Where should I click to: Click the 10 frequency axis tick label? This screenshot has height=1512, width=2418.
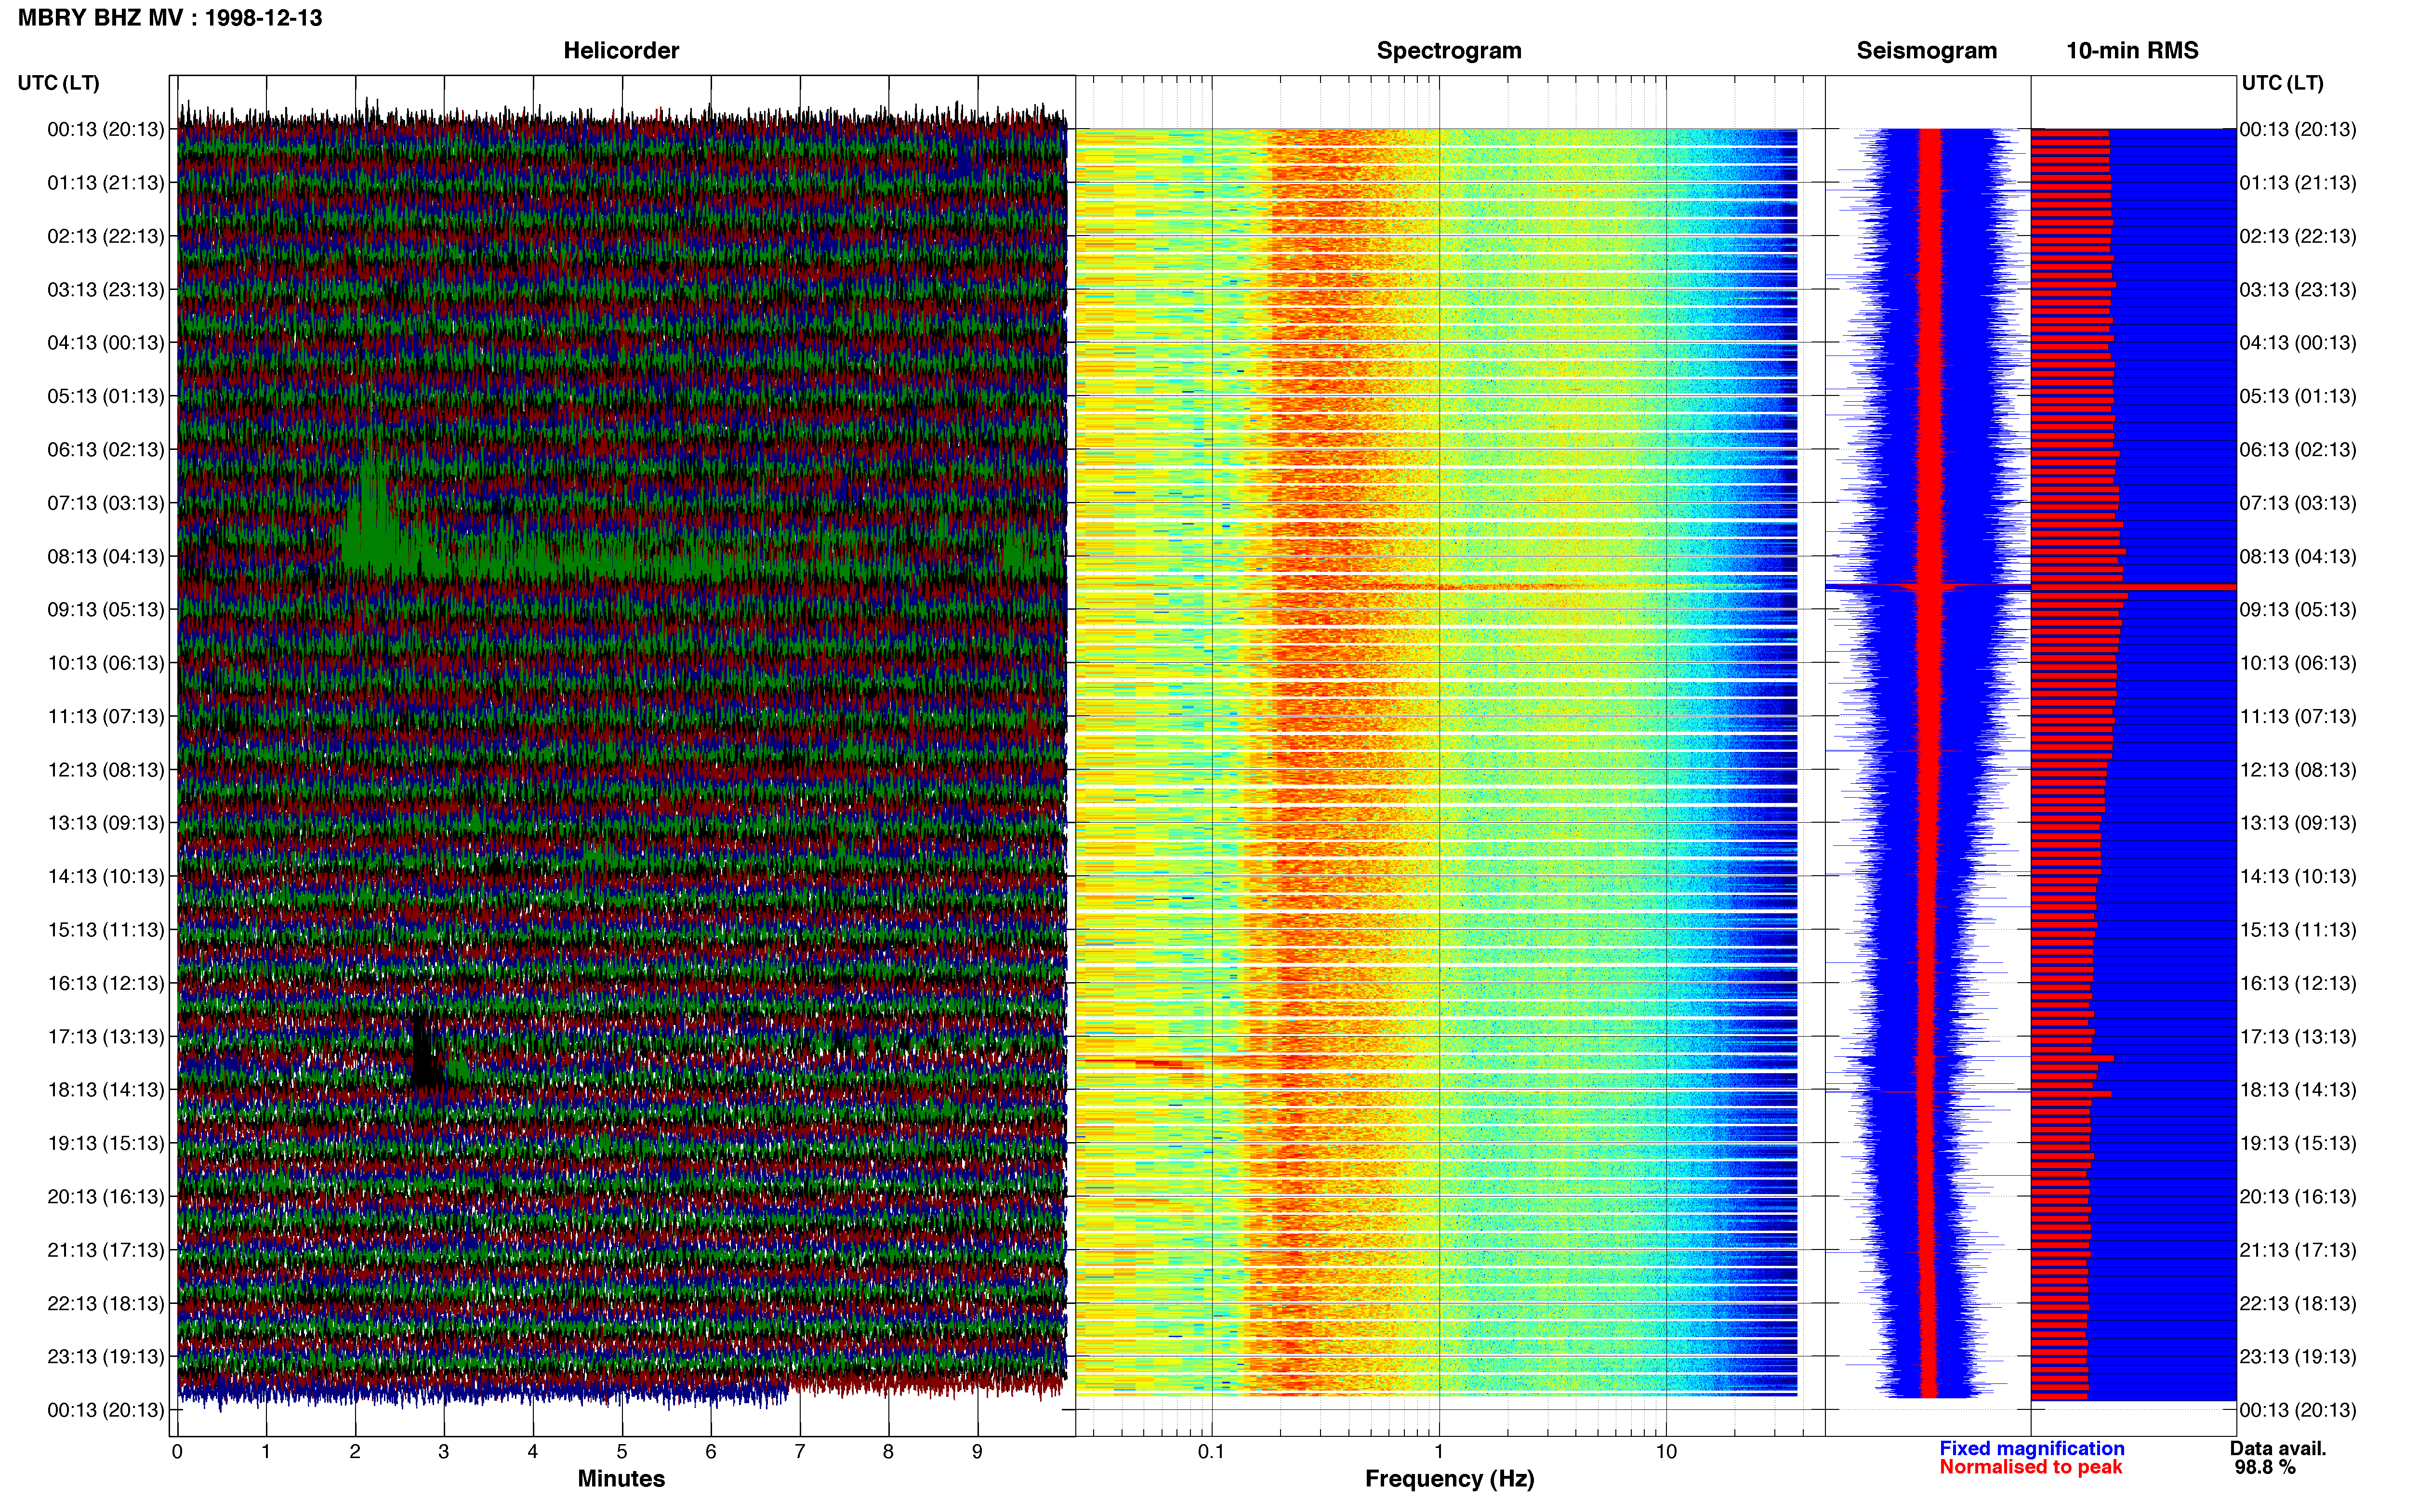point(1666,1451)
